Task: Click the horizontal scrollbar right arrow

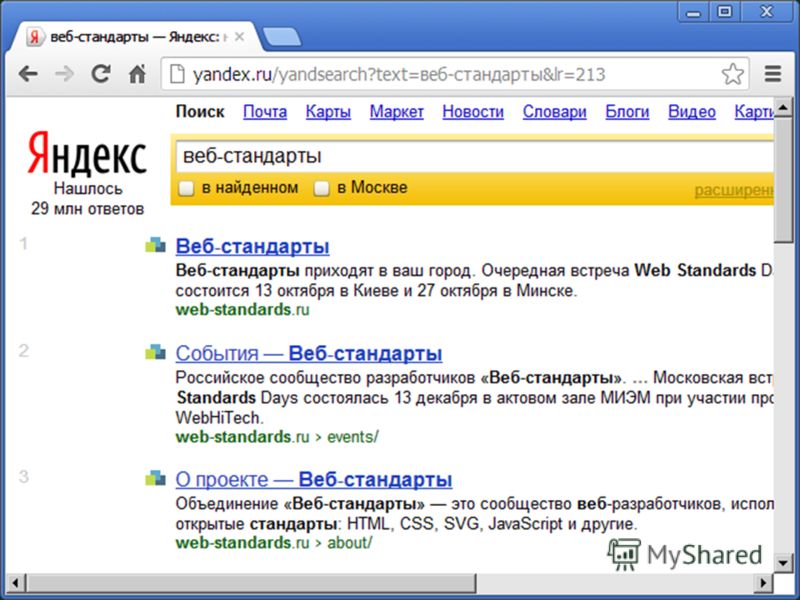Action: [763, 582]
